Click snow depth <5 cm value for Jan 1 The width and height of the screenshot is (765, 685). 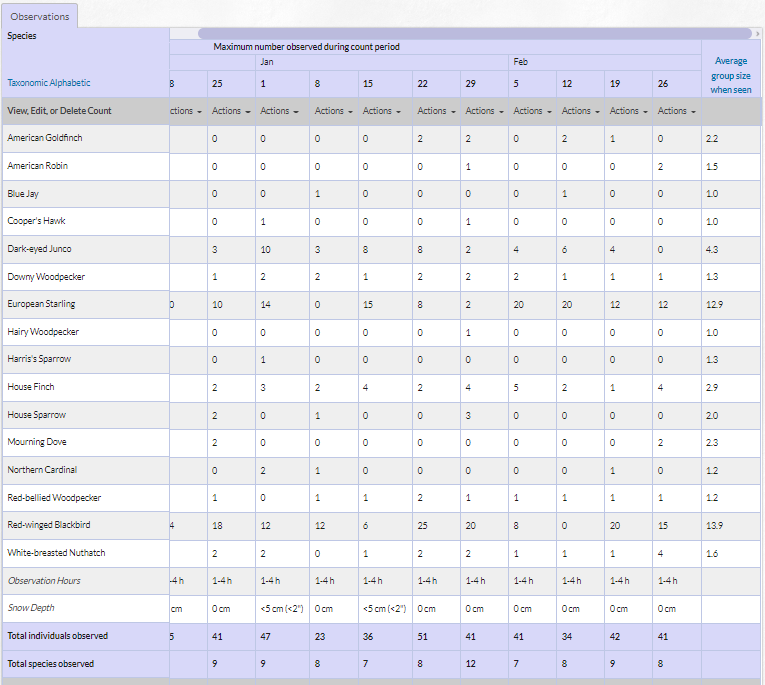click(x=282, y=608)
